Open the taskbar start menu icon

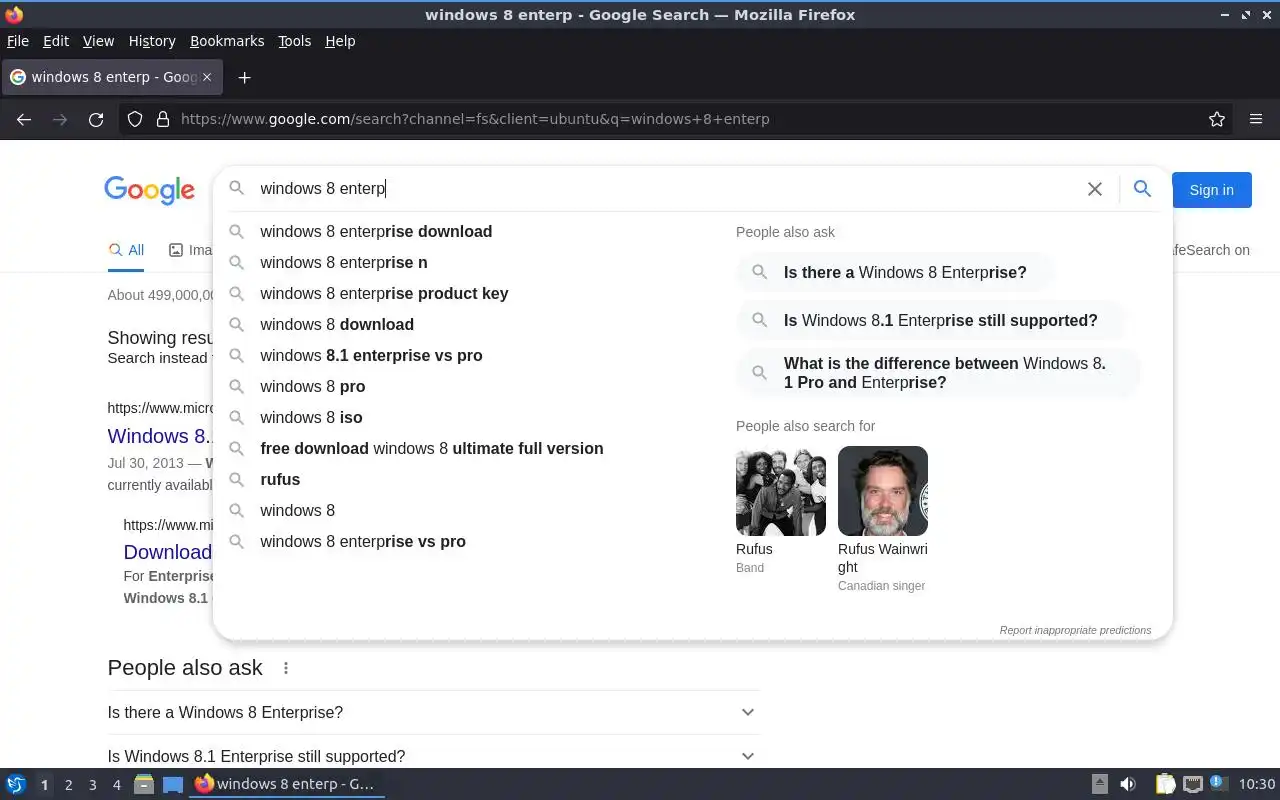click(16, 784)
